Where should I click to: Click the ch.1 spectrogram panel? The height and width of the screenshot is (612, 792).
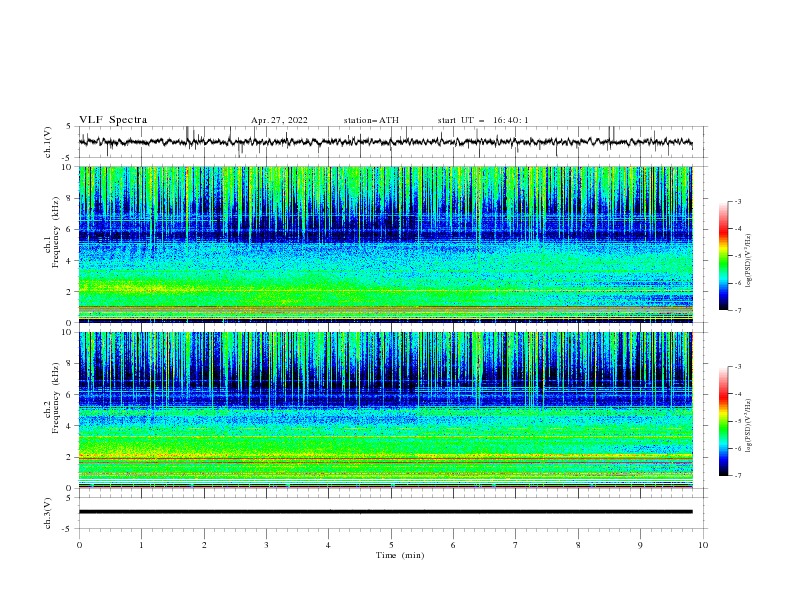pyautogui.click(x=385, y=244)
